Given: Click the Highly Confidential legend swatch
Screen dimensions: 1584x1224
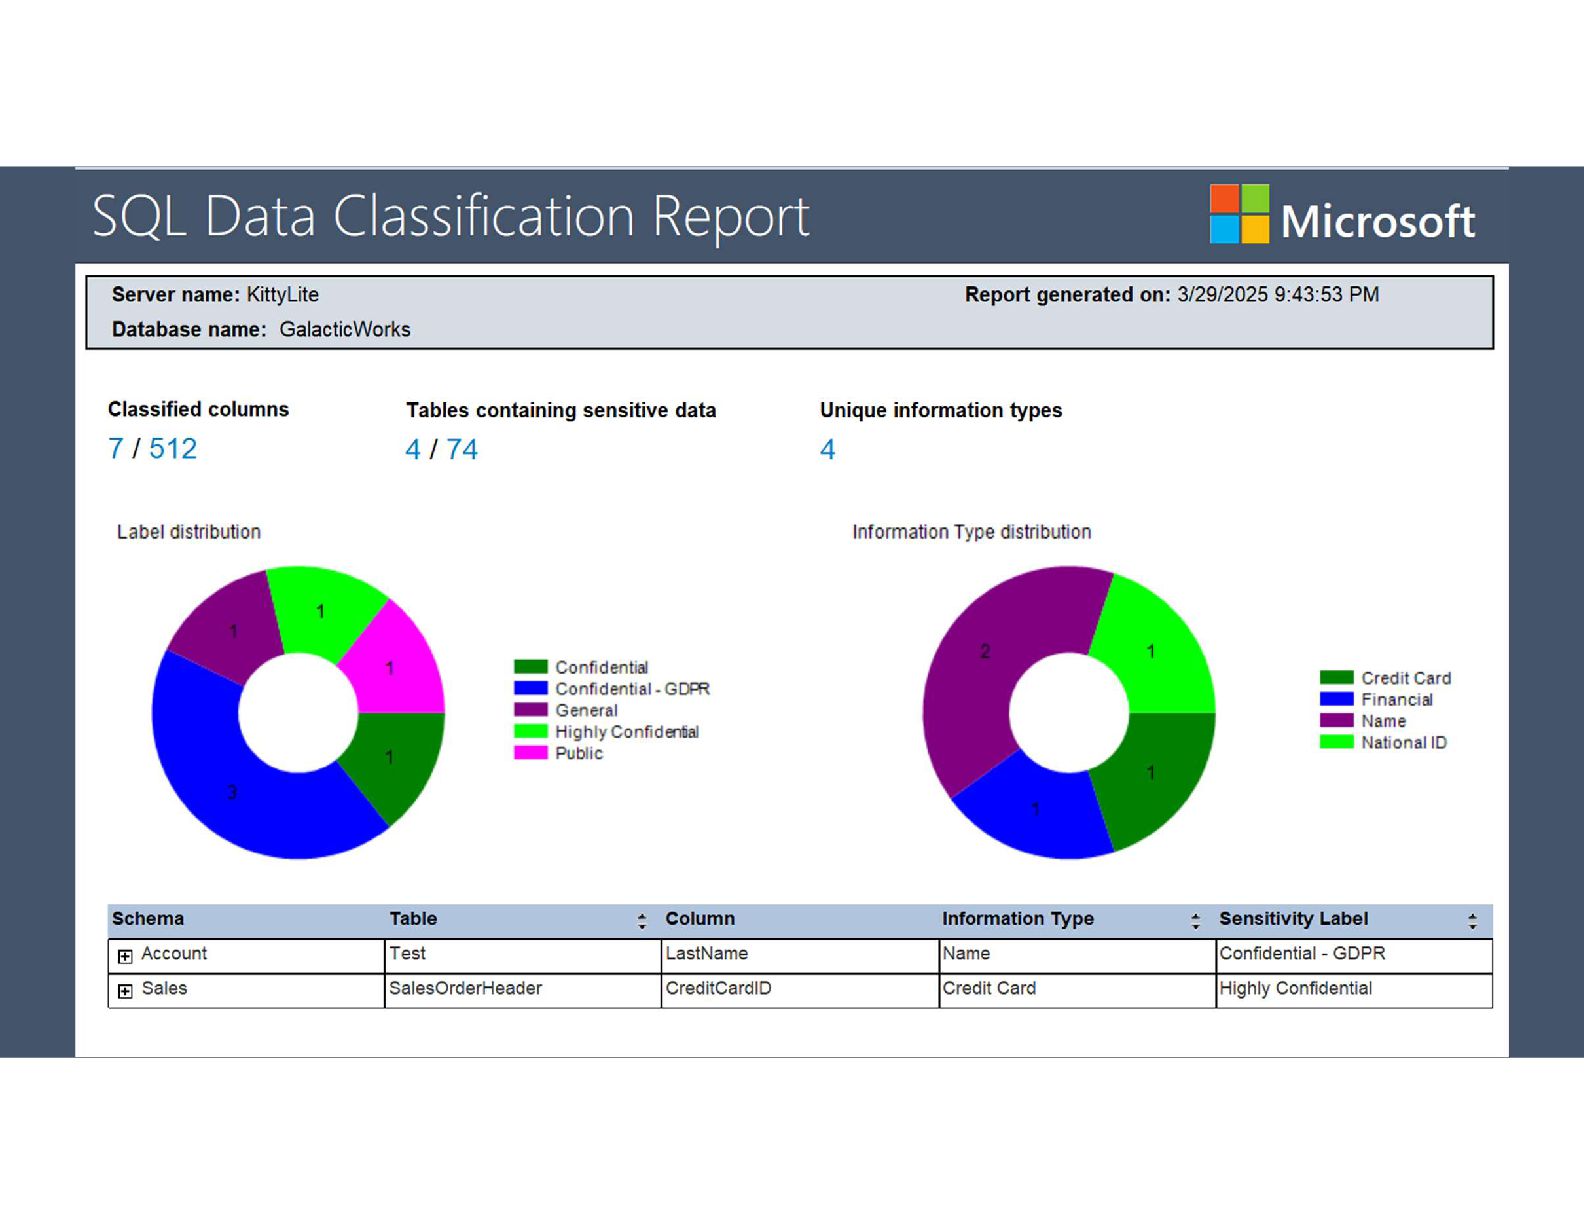Looking at the screenshot, I should (531, 731).
